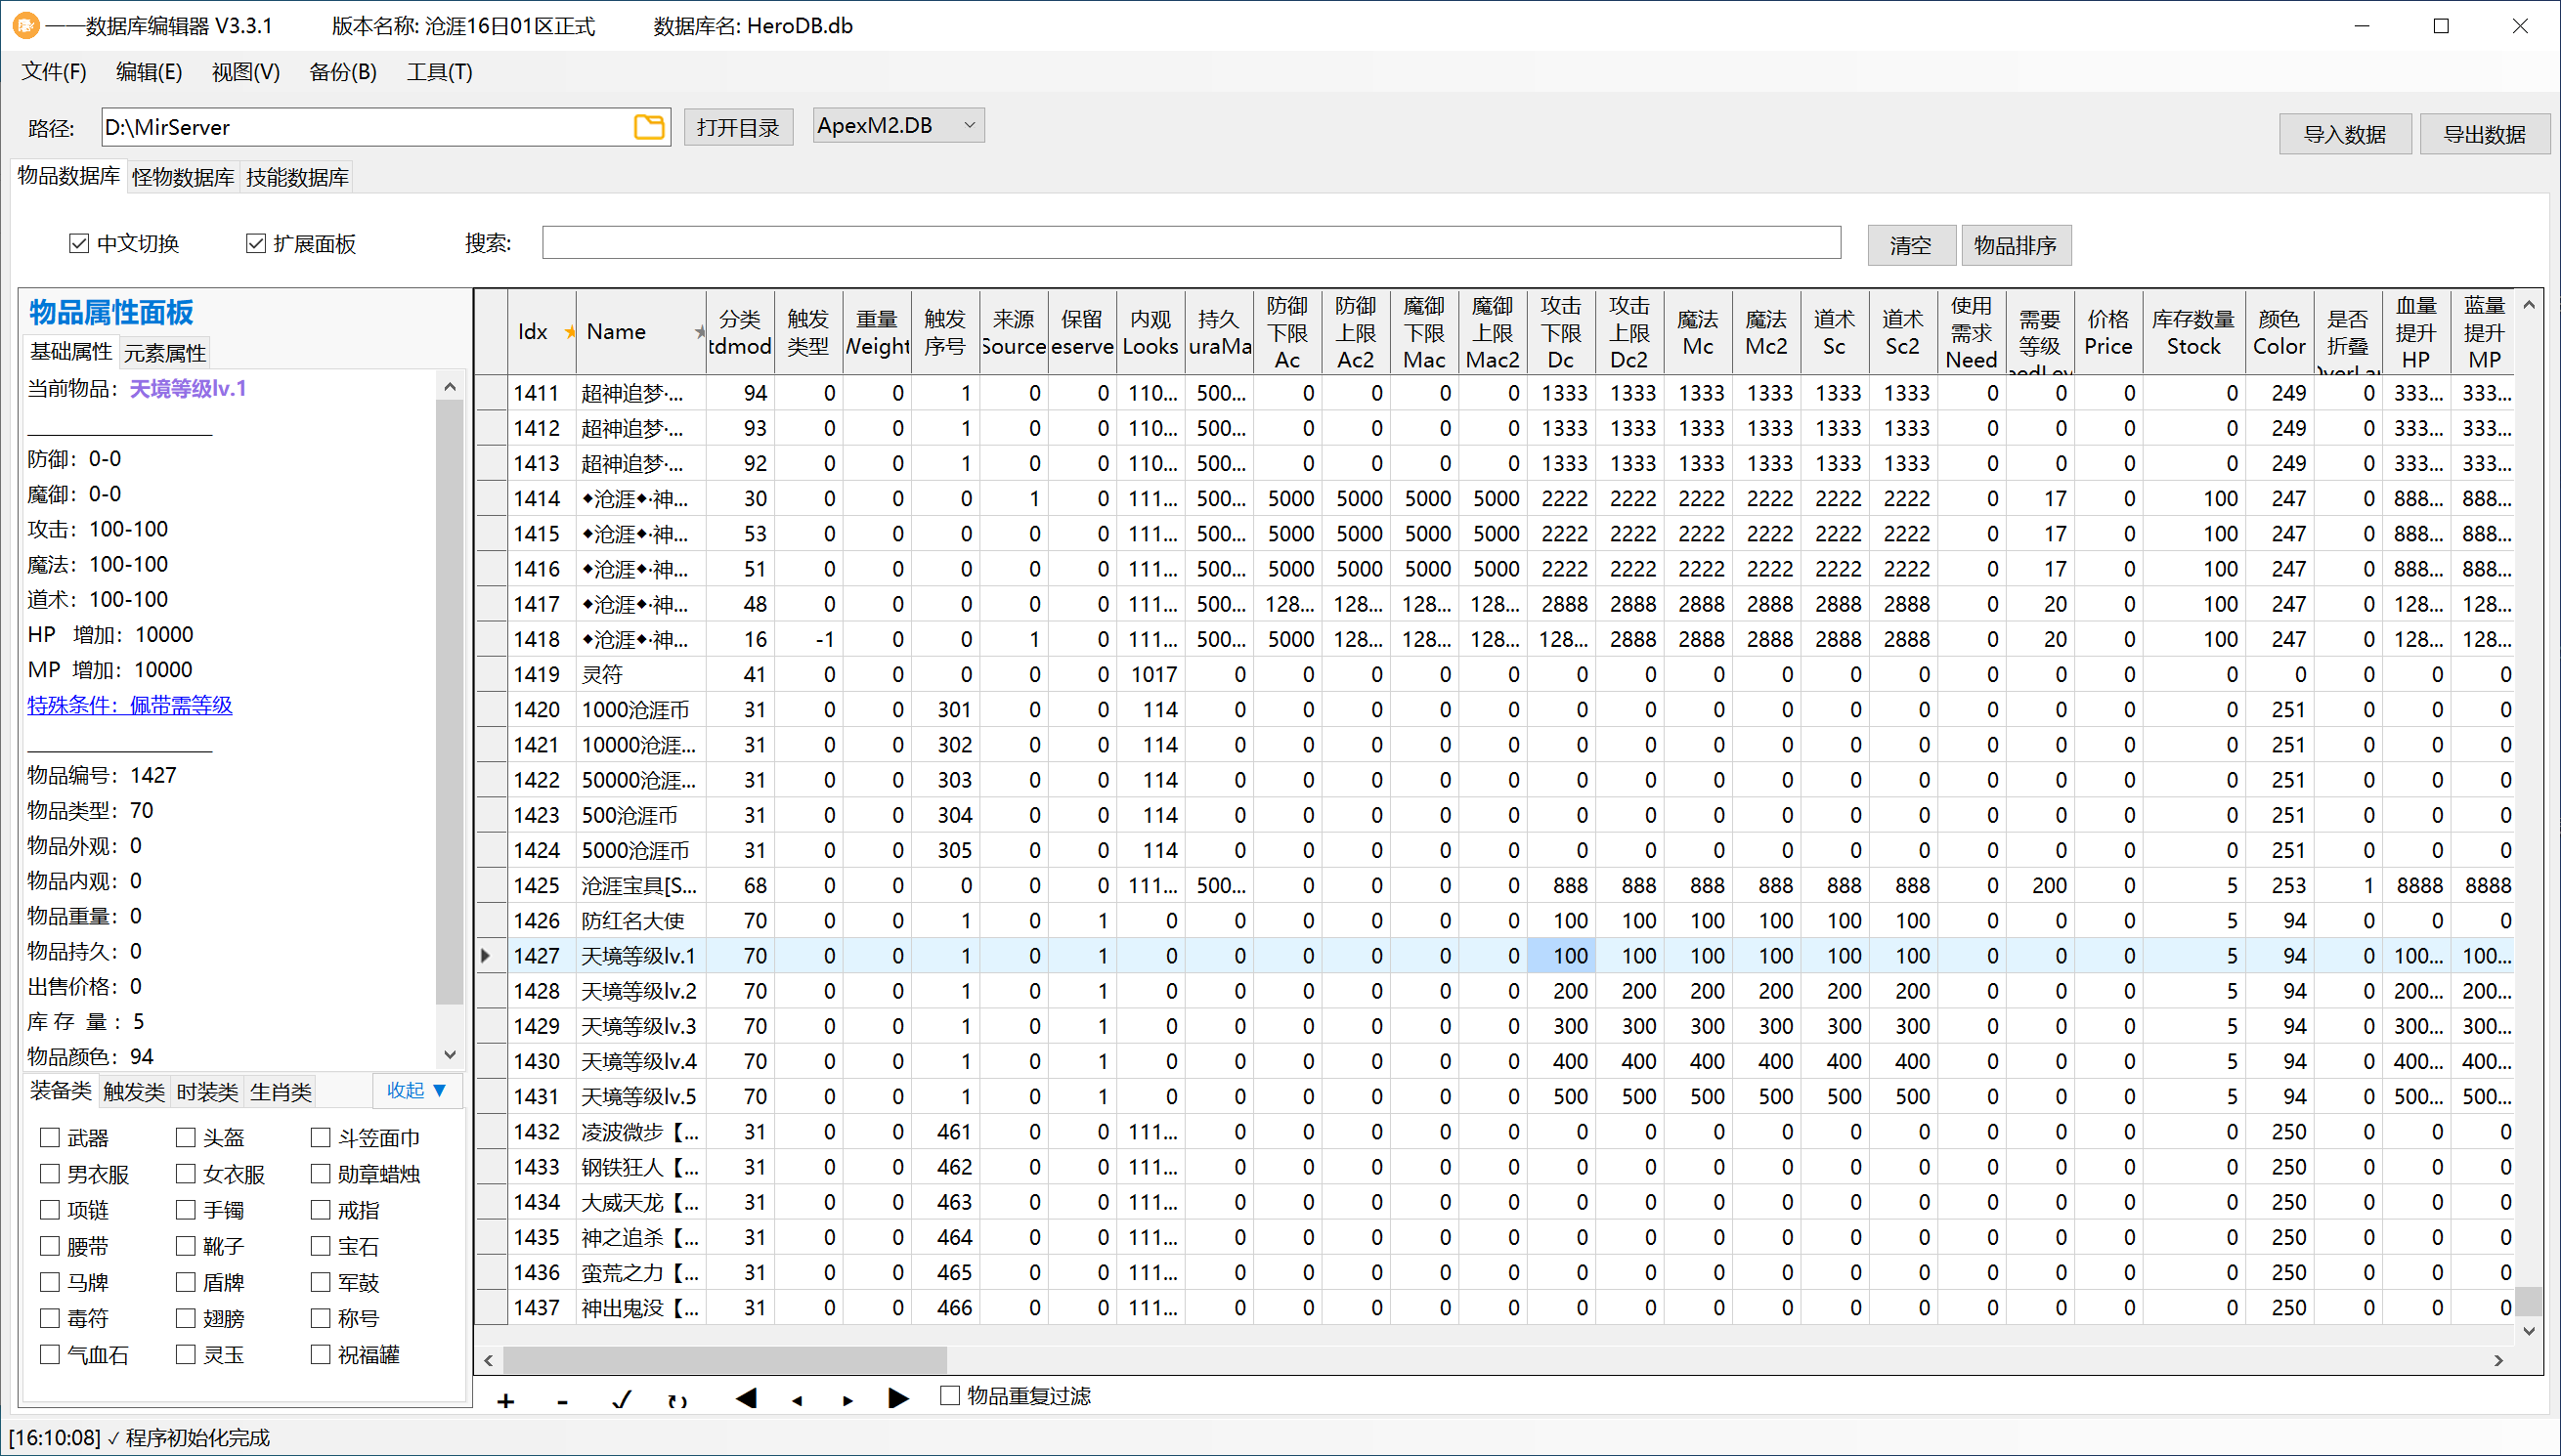Open the 编辑(E) menu

coord(149,72)
